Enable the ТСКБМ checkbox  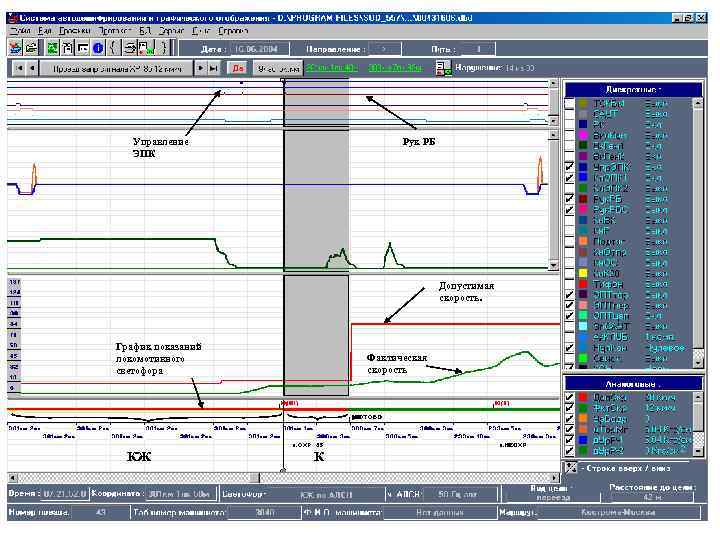[569, 103]
